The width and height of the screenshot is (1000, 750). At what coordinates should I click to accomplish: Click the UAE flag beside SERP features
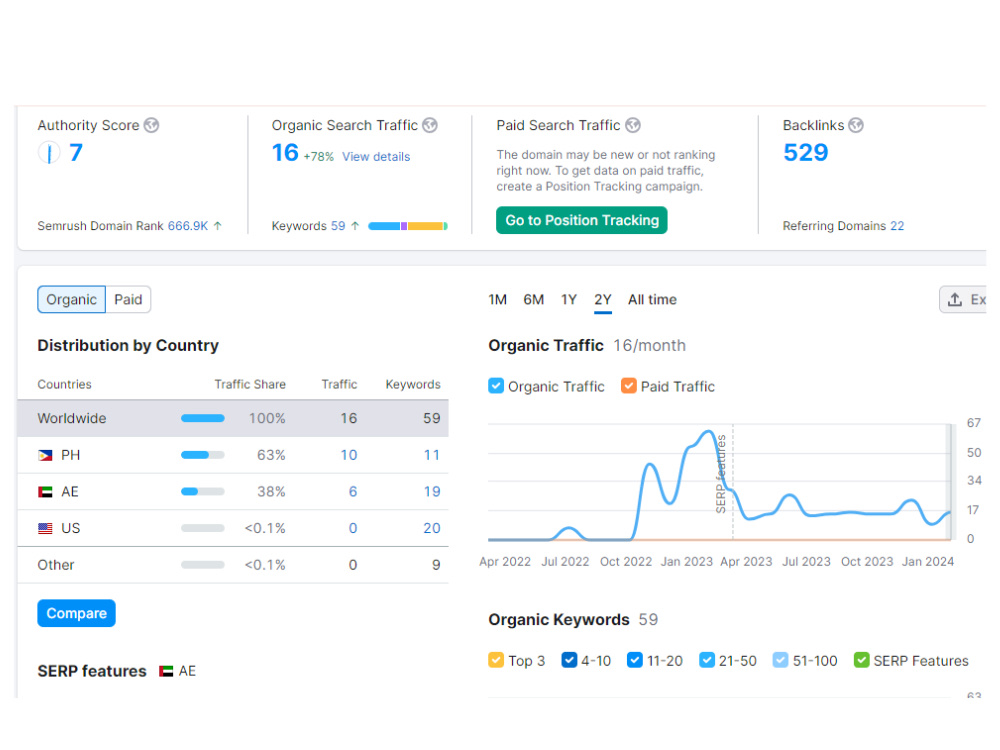166,671
